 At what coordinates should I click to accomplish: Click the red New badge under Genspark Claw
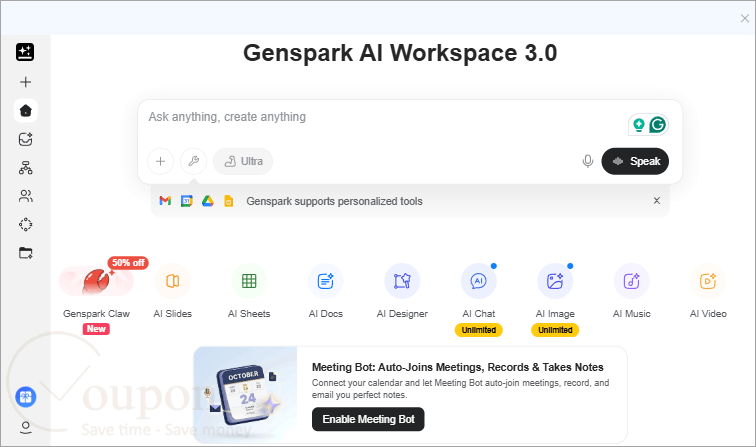point(96,329)
